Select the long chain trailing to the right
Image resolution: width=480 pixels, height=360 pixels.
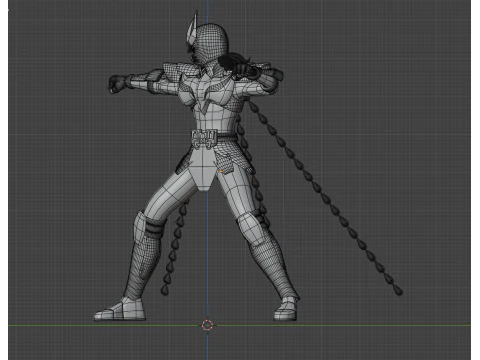[x=326, y=198]
